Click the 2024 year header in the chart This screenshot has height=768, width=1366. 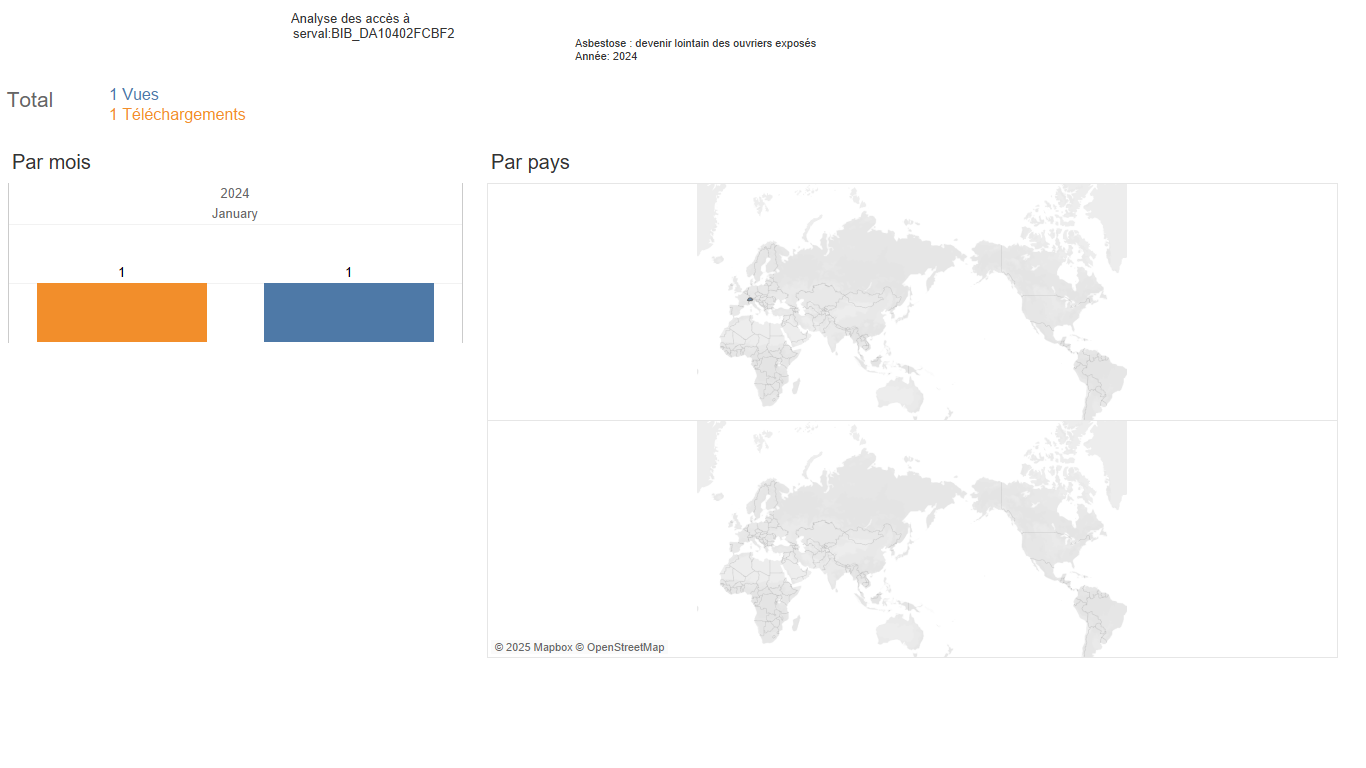click(x=235, y=193)
